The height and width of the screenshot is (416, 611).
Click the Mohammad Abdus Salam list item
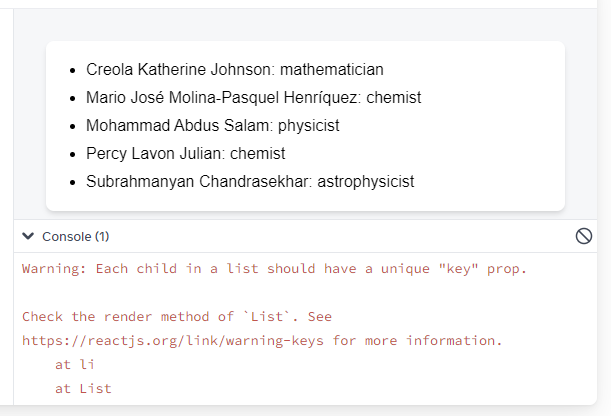tap(212, 125)
